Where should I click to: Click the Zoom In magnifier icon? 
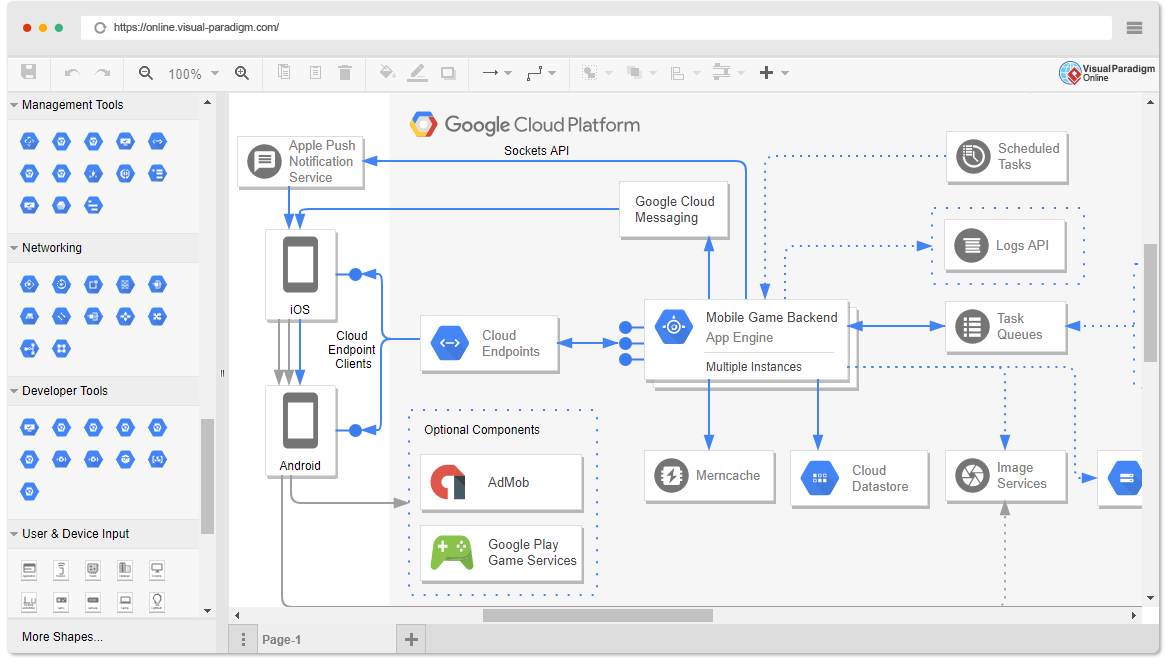[242, 73]
